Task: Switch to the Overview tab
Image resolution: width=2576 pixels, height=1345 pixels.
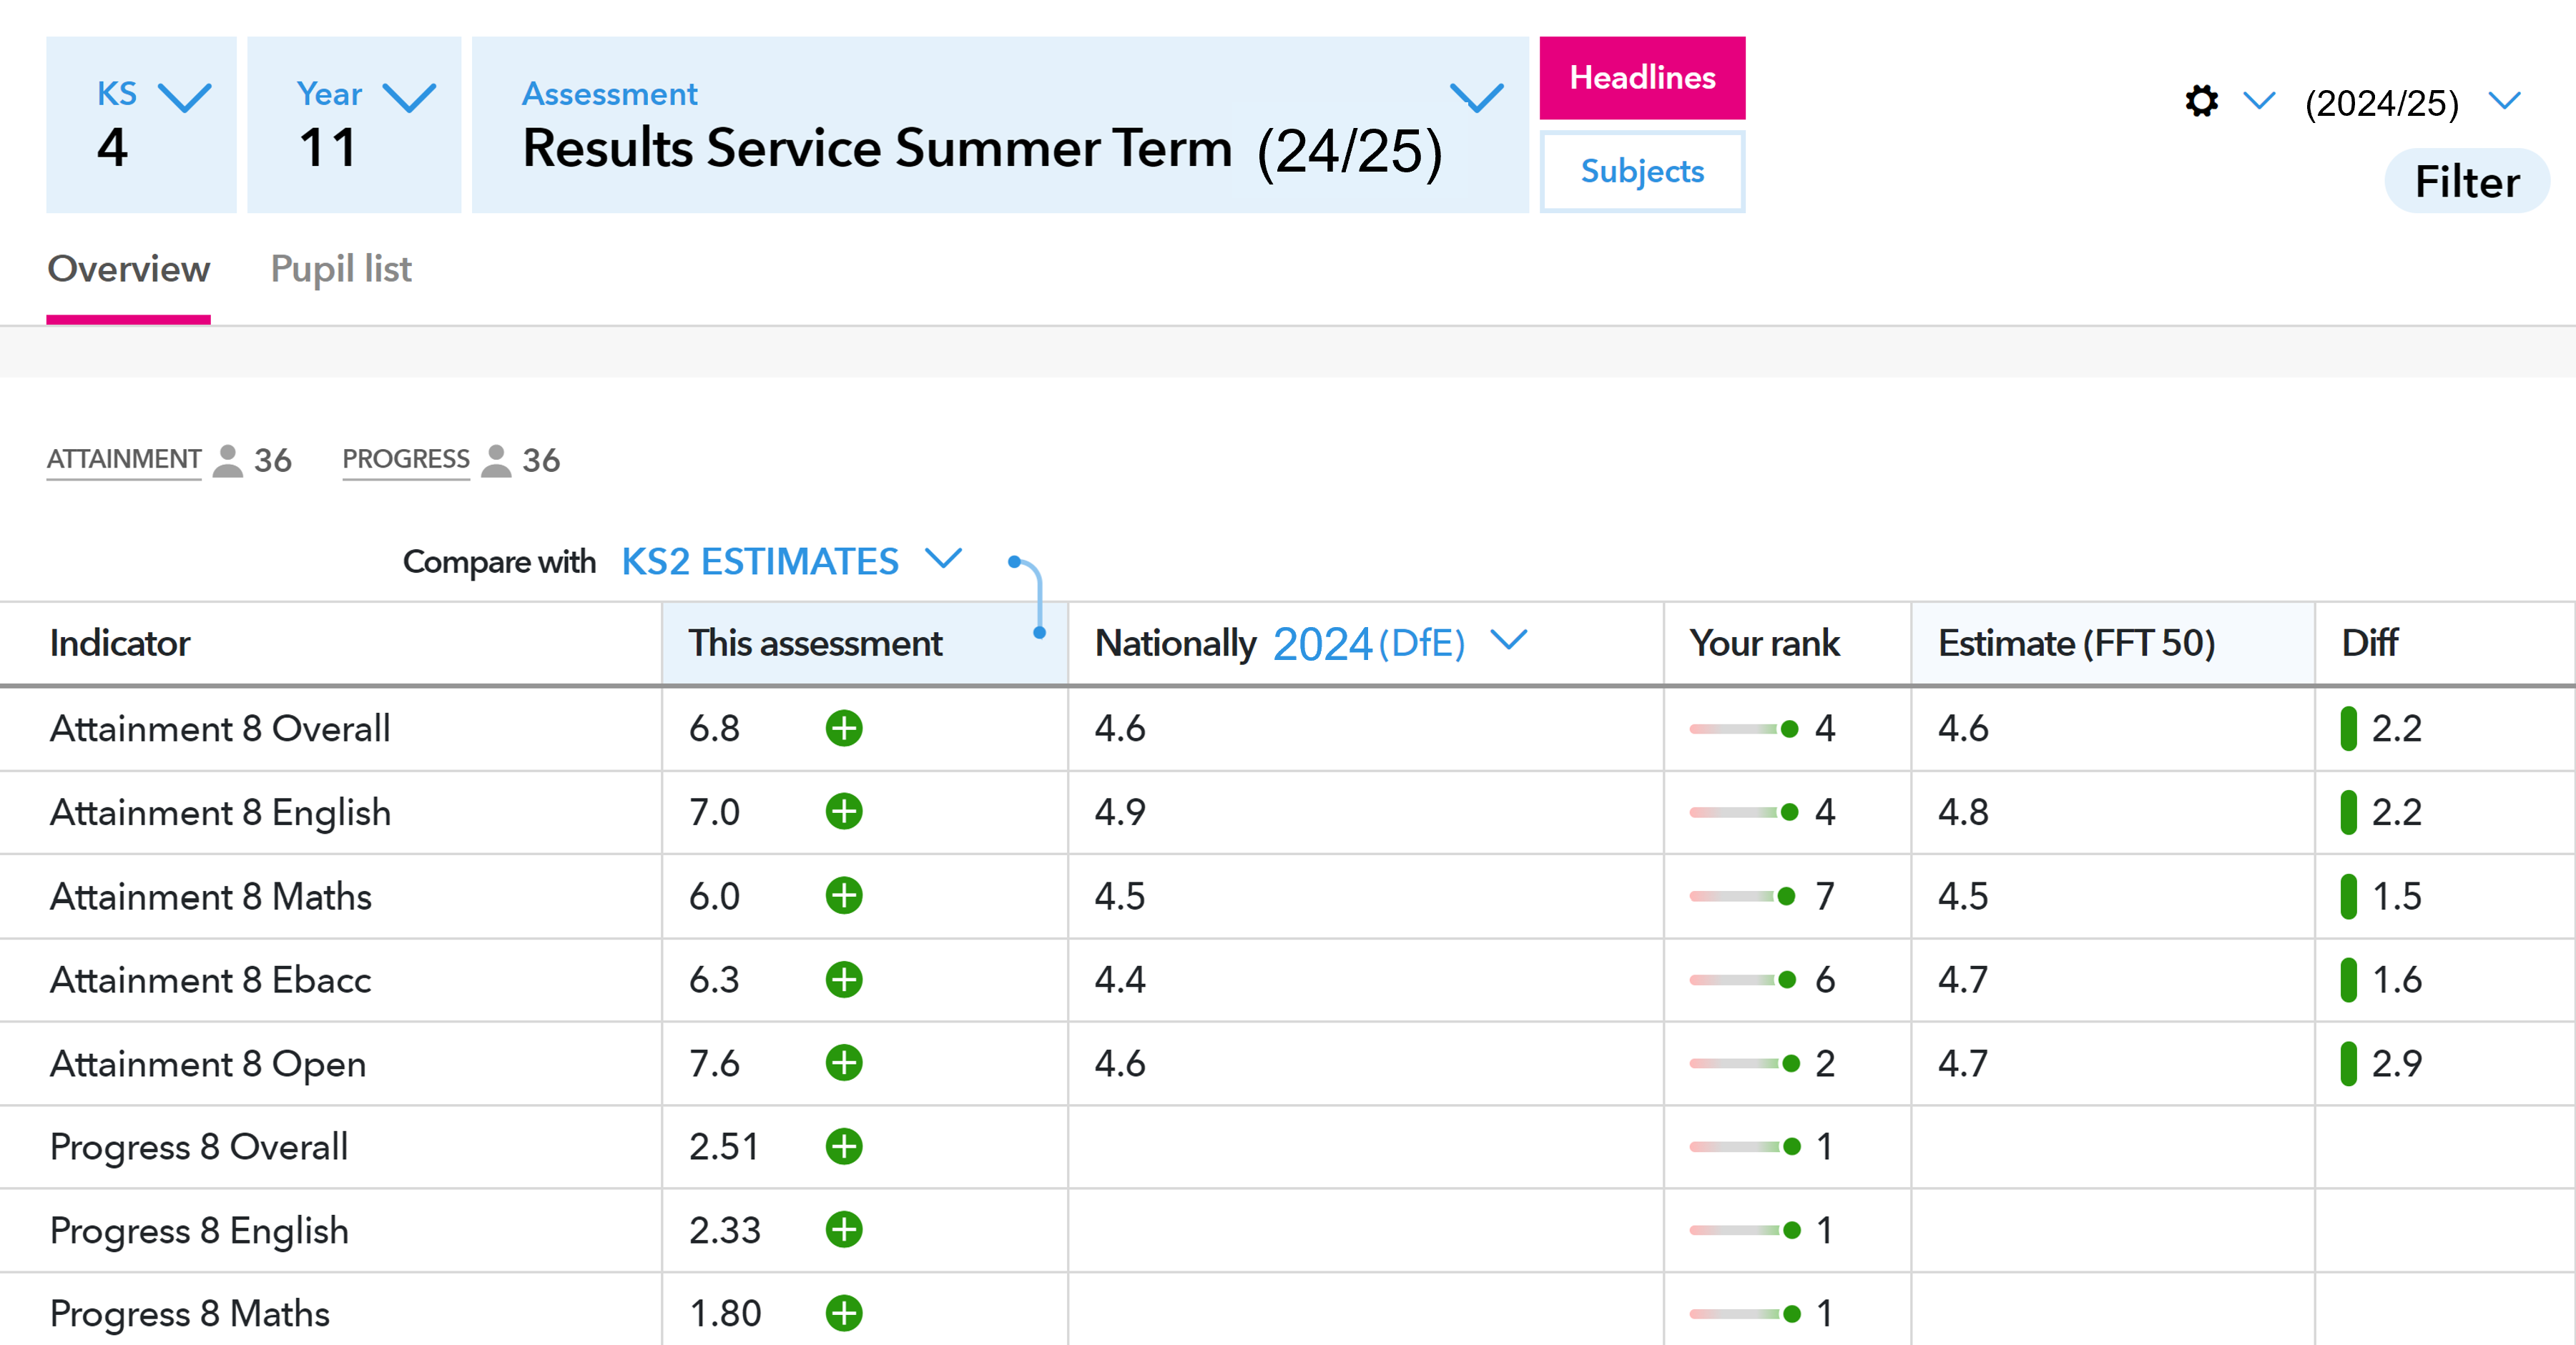Action: tap(128, 269)
